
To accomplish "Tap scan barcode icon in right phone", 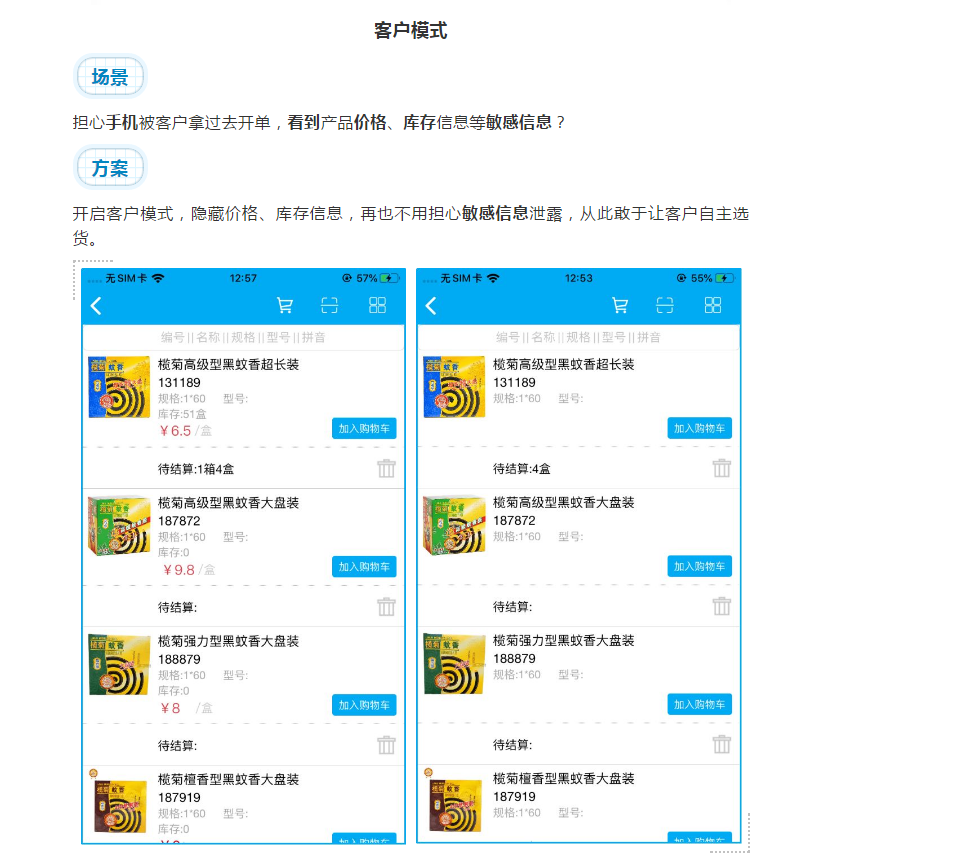I will tap(665, 305).
